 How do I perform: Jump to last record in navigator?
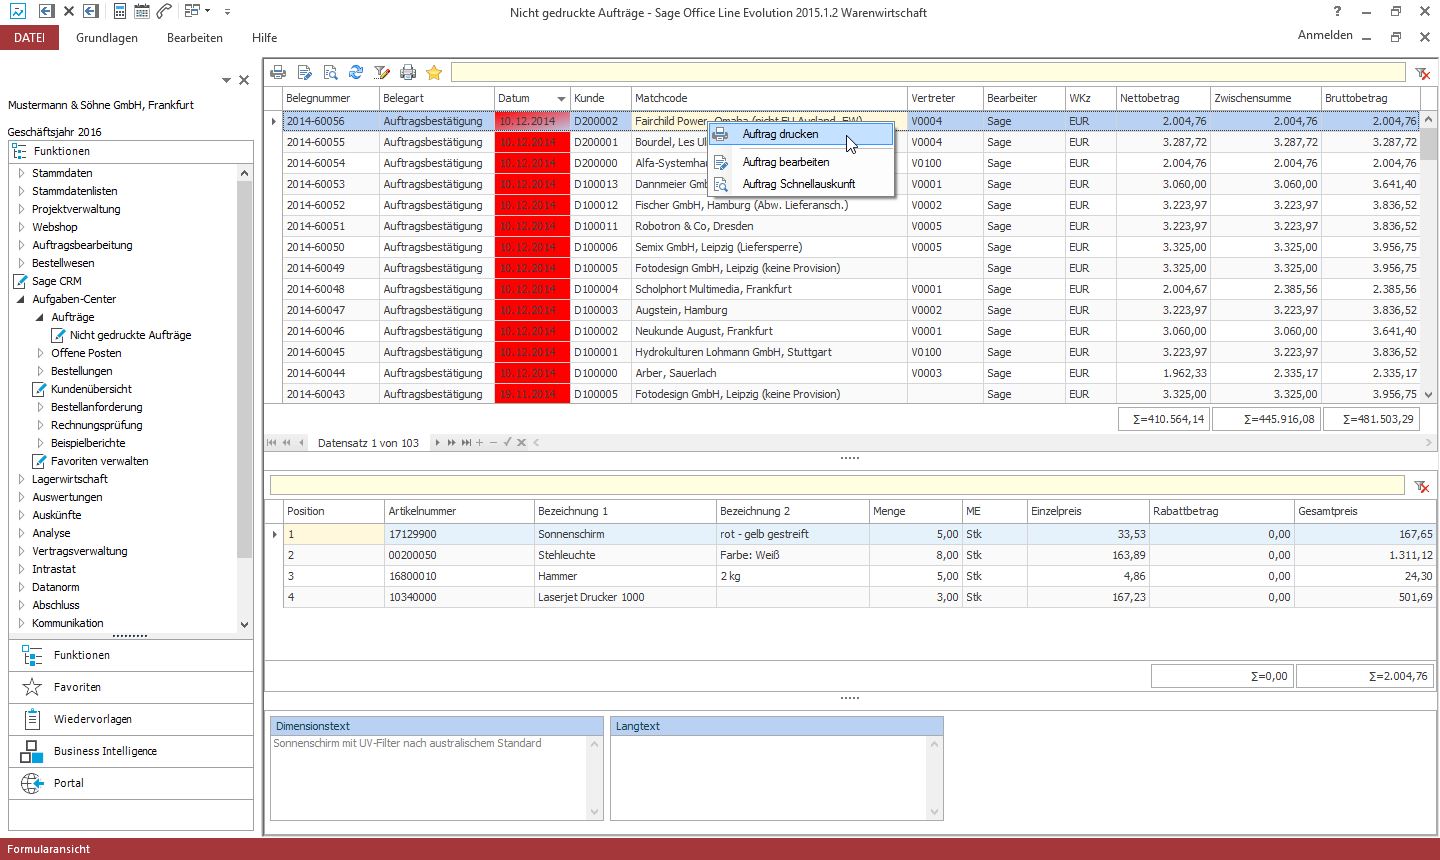[x=466, y=442]
